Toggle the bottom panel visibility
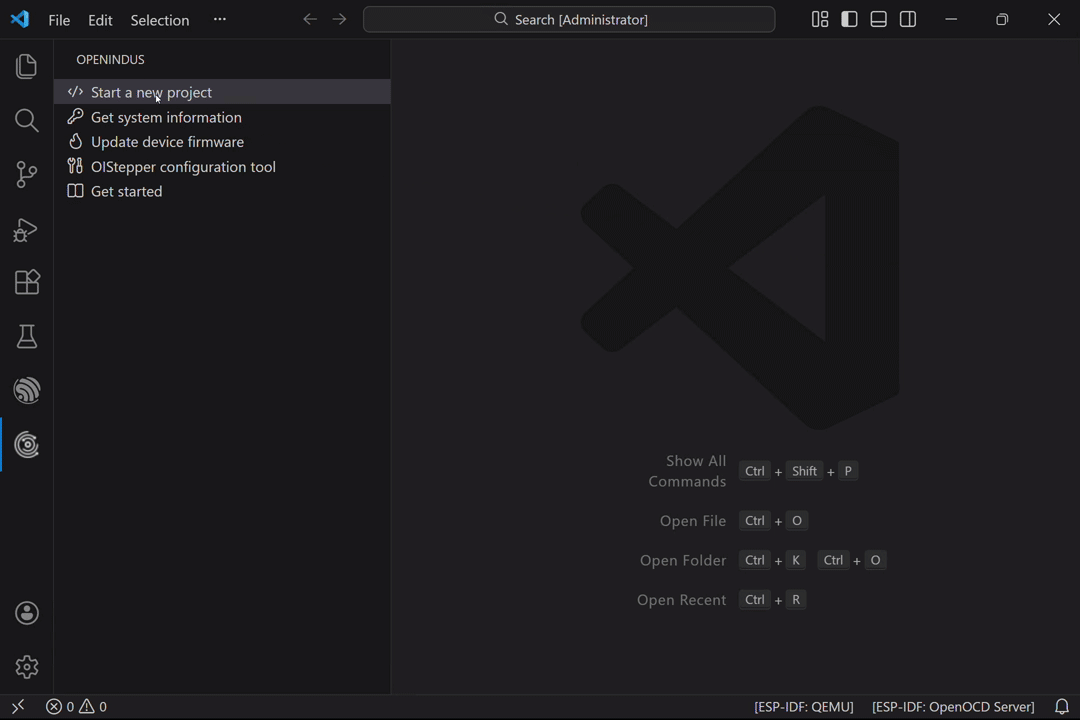This screenshot has width=1080, height=720. click(x=879, y=20)
